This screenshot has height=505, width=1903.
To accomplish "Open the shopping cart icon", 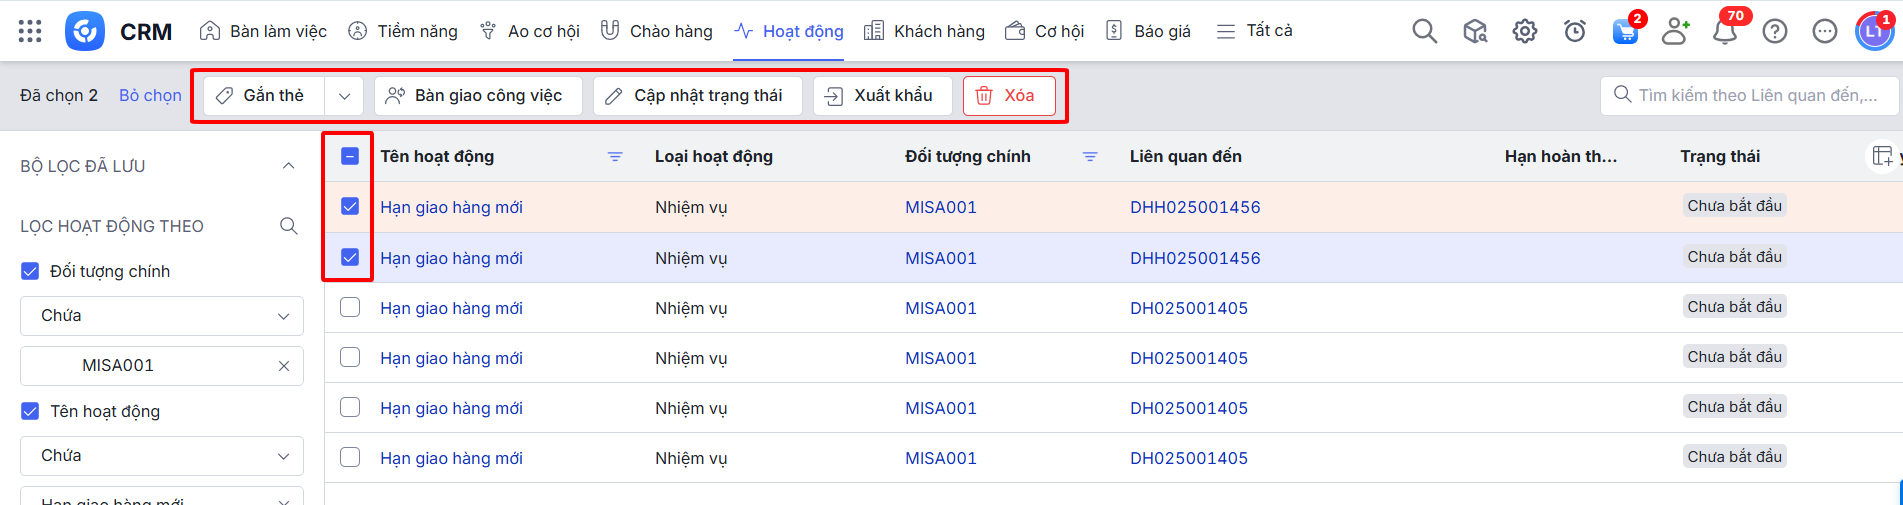I will [x=1625, y=32].
